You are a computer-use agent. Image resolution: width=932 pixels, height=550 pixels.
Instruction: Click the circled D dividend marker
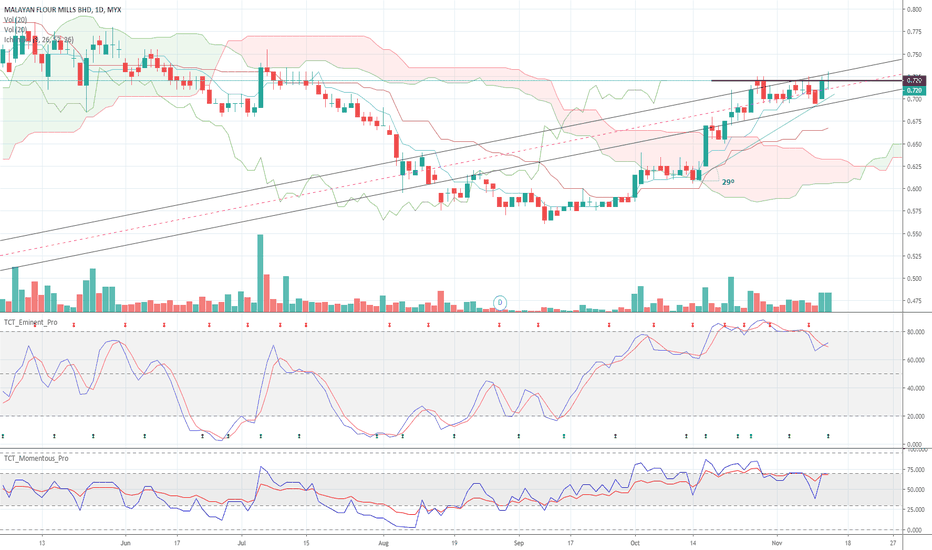tap(500, 303)
